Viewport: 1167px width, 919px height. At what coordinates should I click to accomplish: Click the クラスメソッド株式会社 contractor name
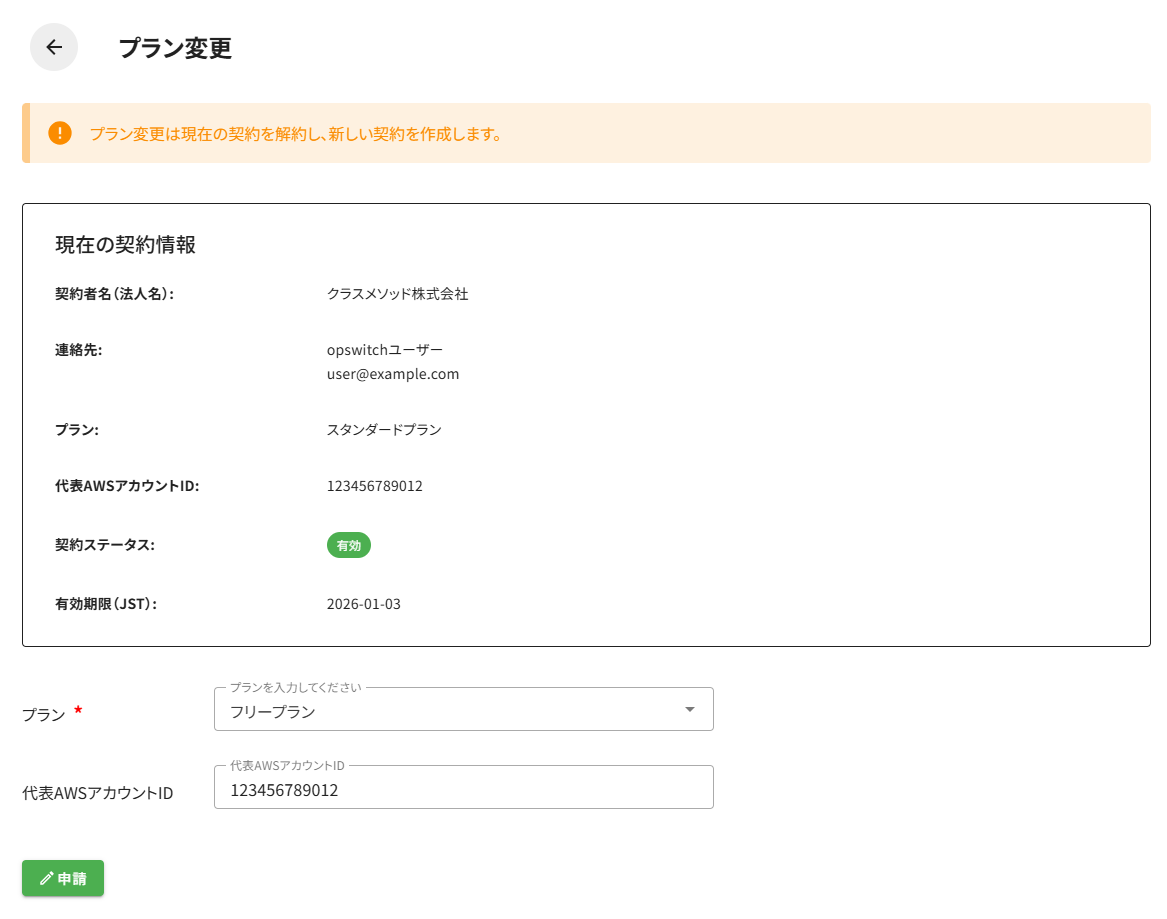click(x=397, y=294)
